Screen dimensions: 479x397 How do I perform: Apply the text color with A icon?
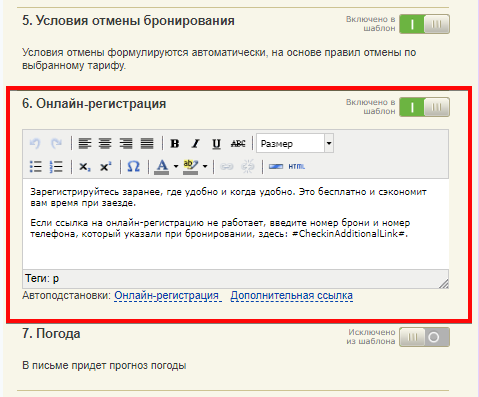click(x=162, y=166)
